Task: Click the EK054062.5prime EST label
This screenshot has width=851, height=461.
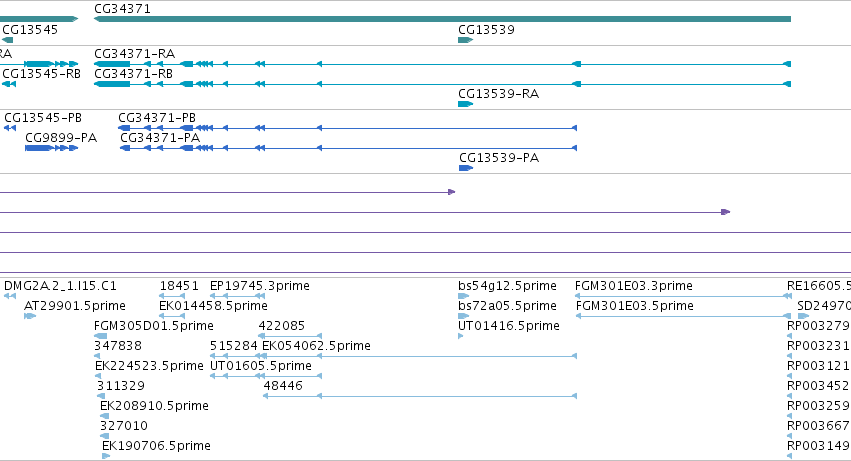Action: (316, 346)
